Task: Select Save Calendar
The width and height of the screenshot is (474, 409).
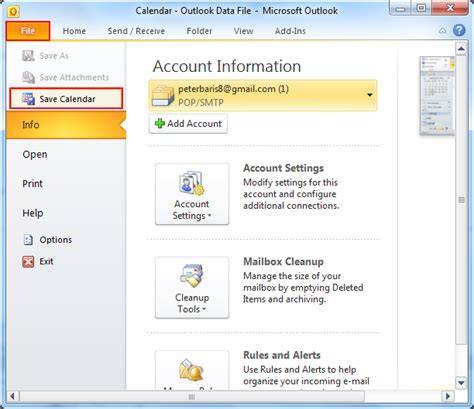Action: (66, 99)
